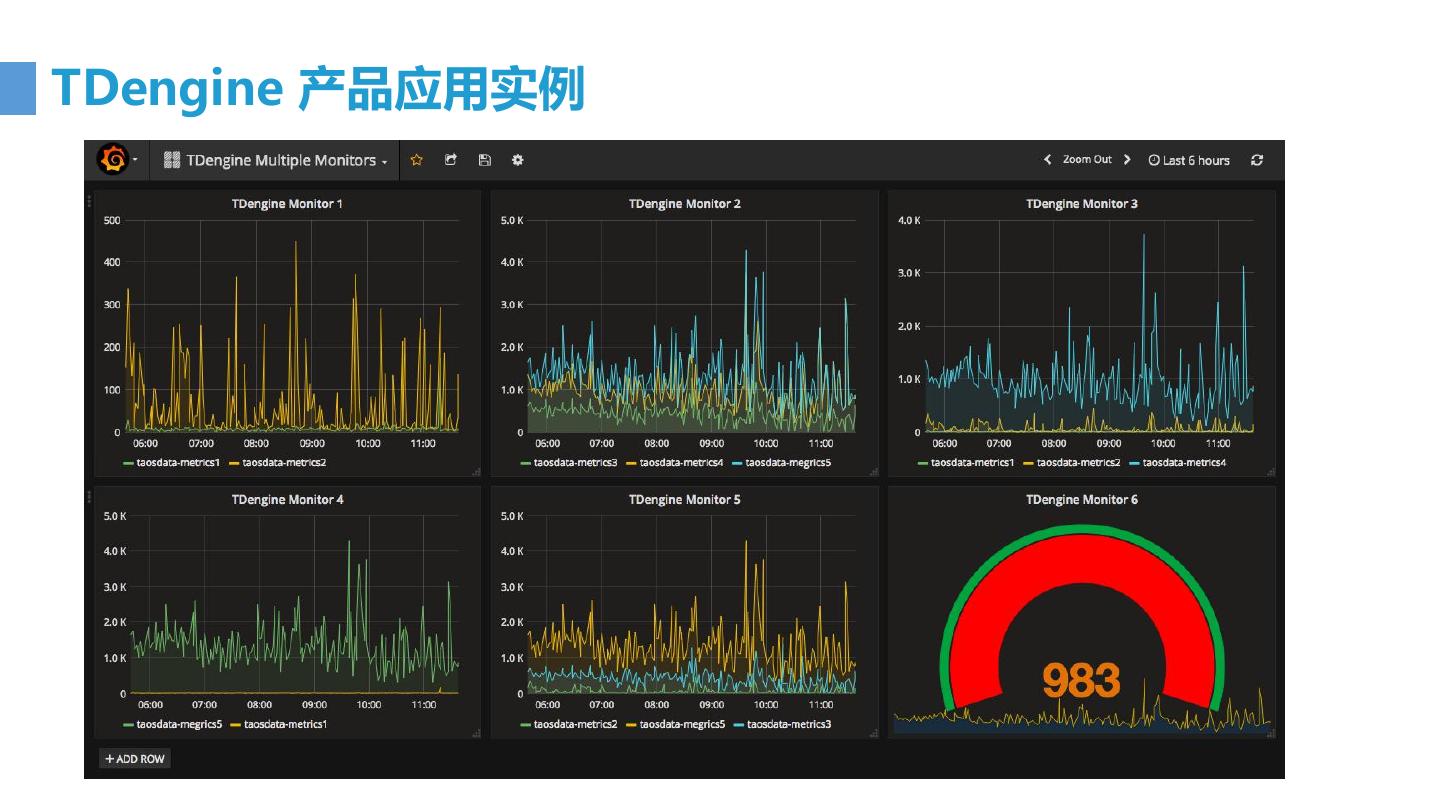Save the dashboard with the floppy disk icon
Viewport: 1440px width, 811px height.
click(485, 160)
